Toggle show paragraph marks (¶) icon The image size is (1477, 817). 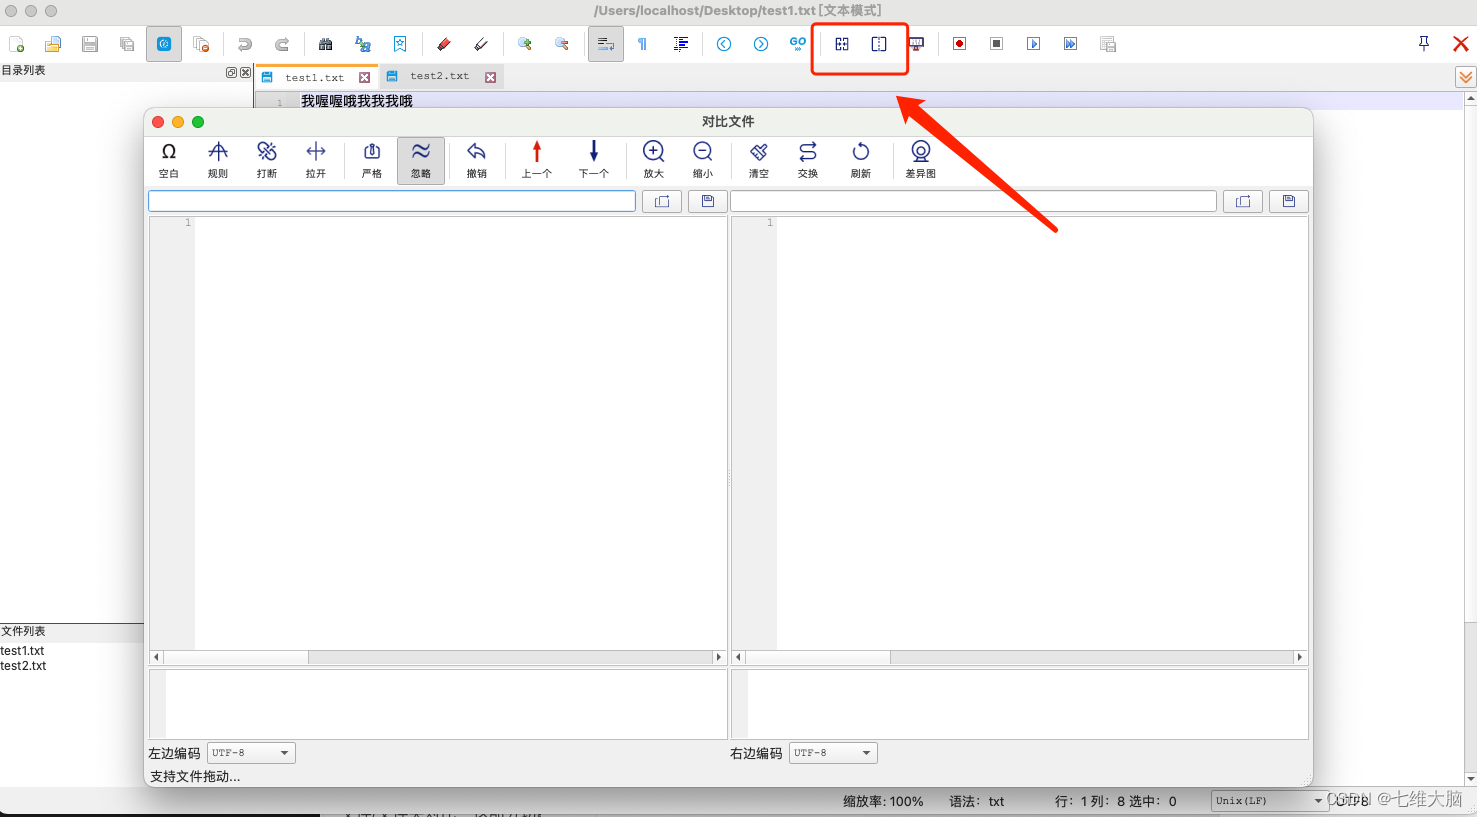(x=643, y=44)
